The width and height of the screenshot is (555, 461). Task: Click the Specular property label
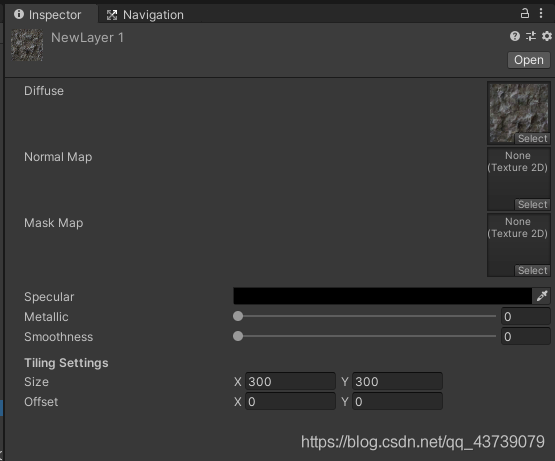[49, 297]
